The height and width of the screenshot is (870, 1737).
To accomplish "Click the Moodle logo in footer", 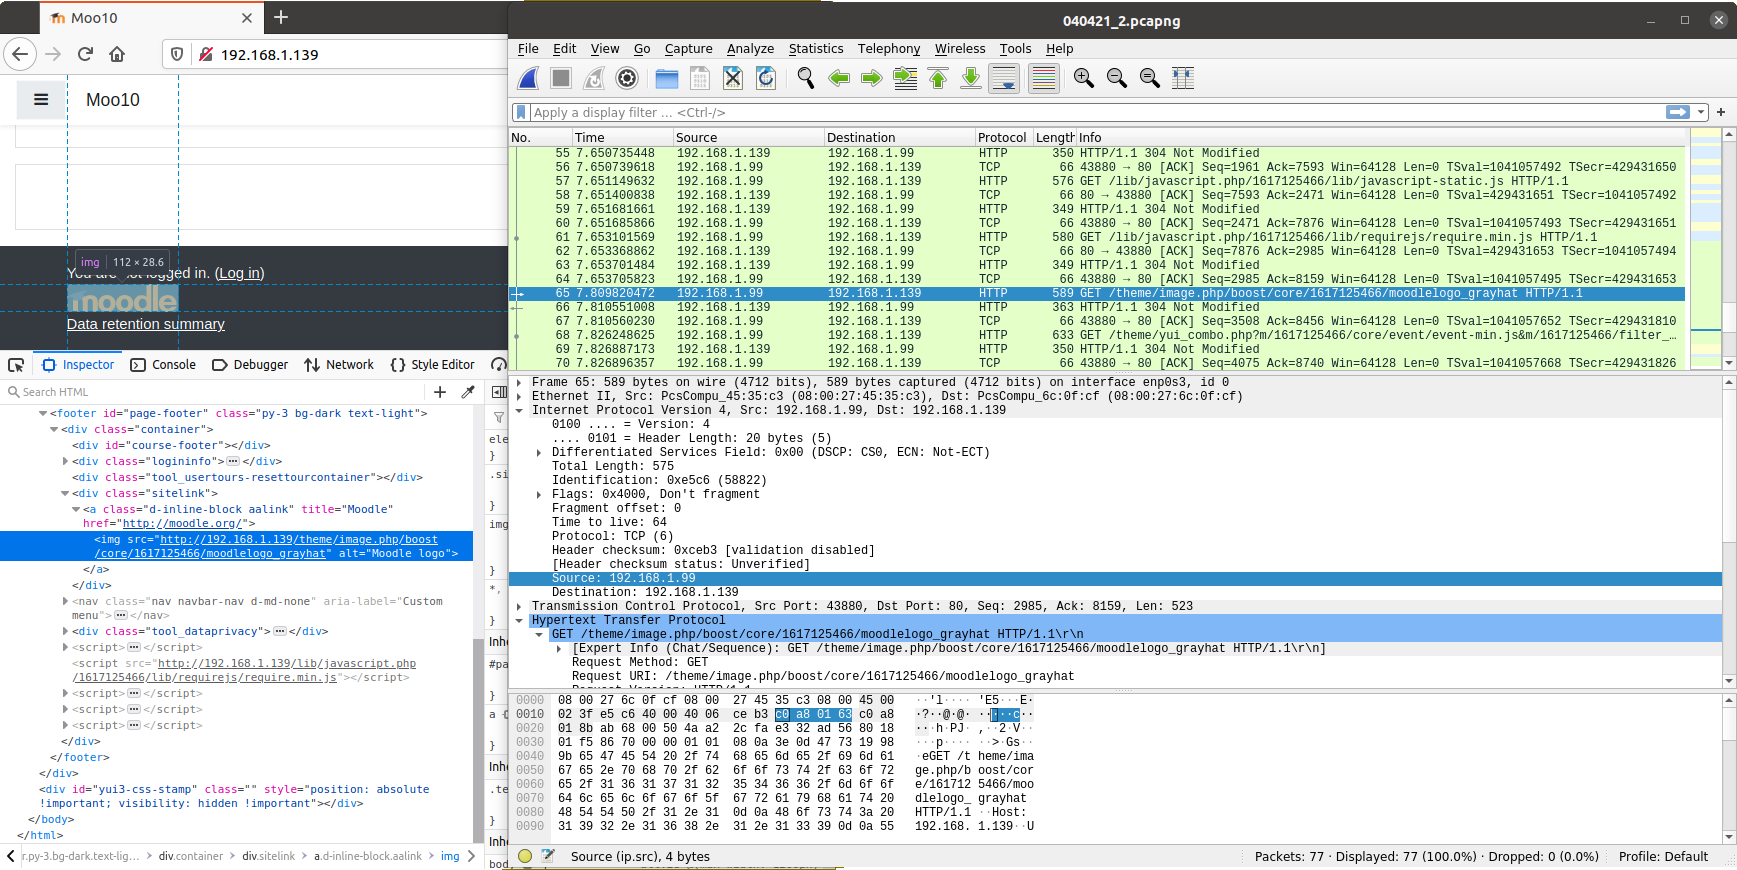I will coord(123,299).
